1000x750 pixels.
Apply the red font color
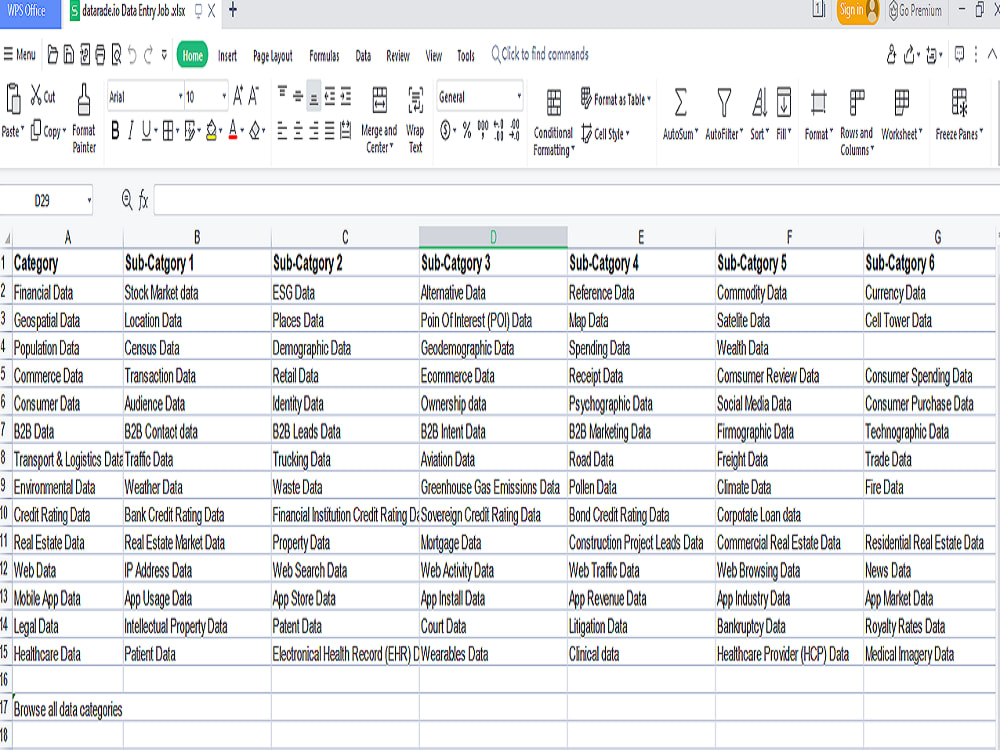pyautogui.click(x=233, y=131)
